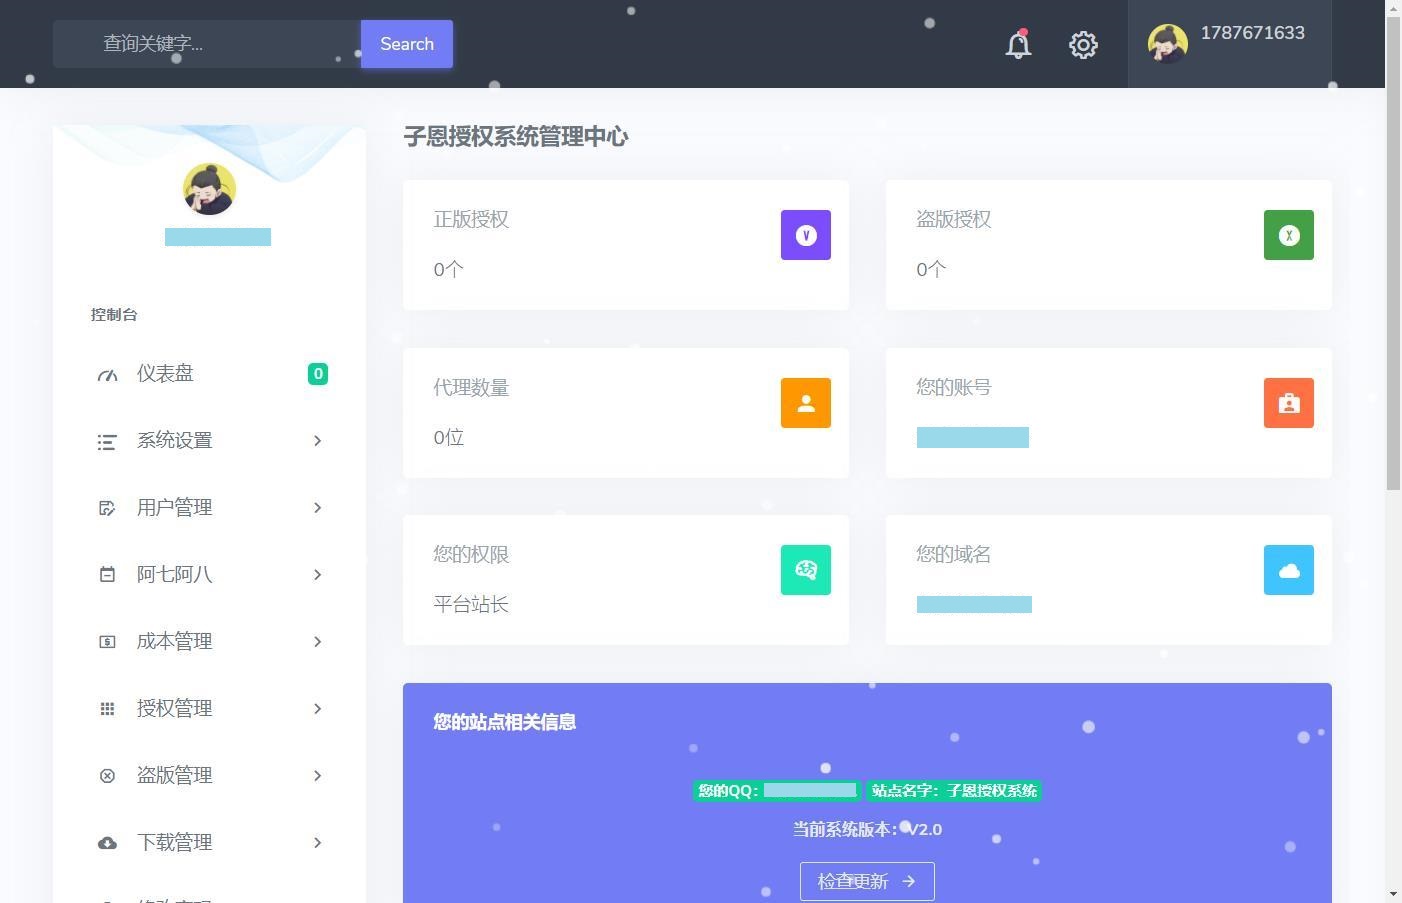
Task: Select the 仪表盘 dashboard speedometer icon
Action: coord(107,373)
